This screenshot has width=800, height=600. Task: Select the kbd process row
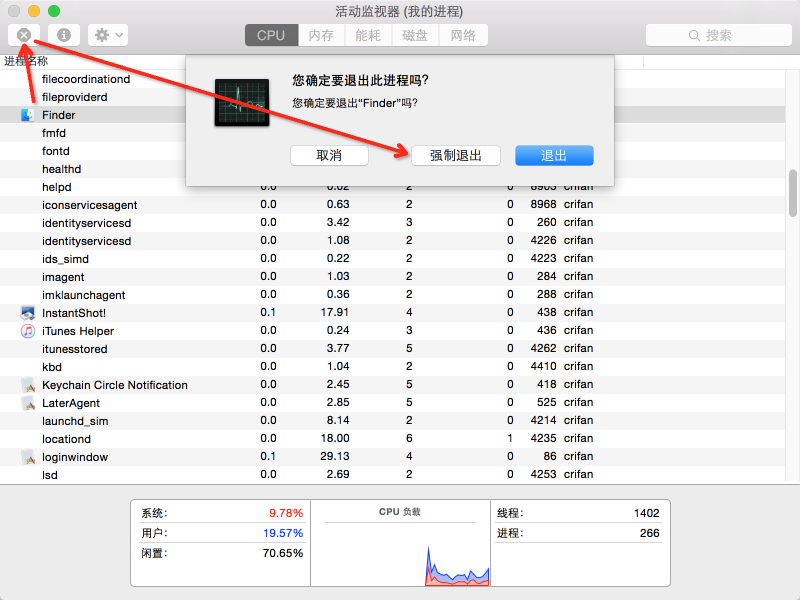pos(393,367)
